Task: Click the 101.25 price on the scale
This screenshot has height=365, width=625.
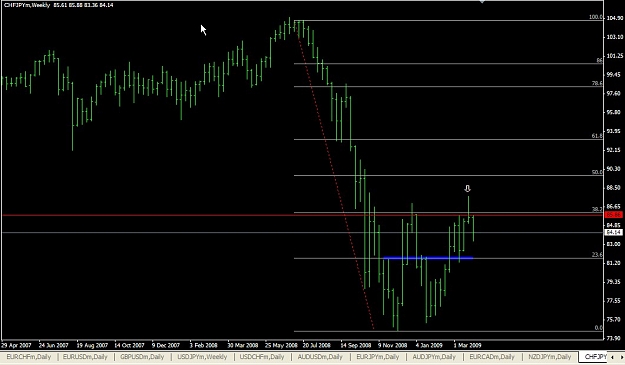Action: [x=614, y=56]
